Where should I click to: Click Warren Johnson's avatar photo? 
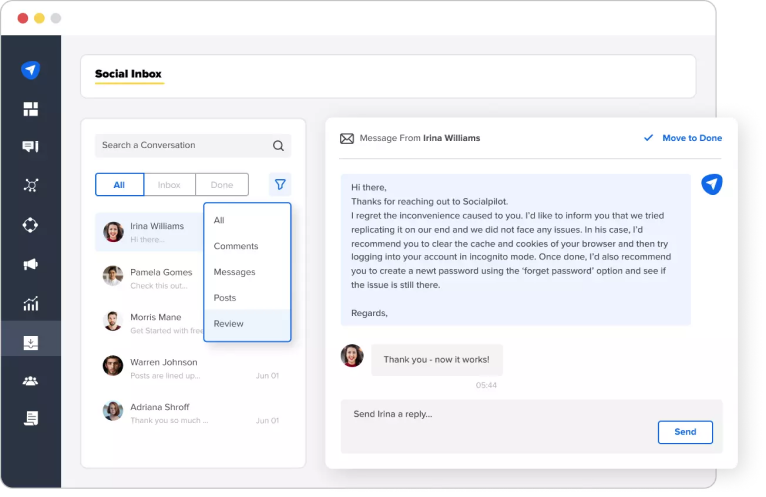(x=113, y=366)
